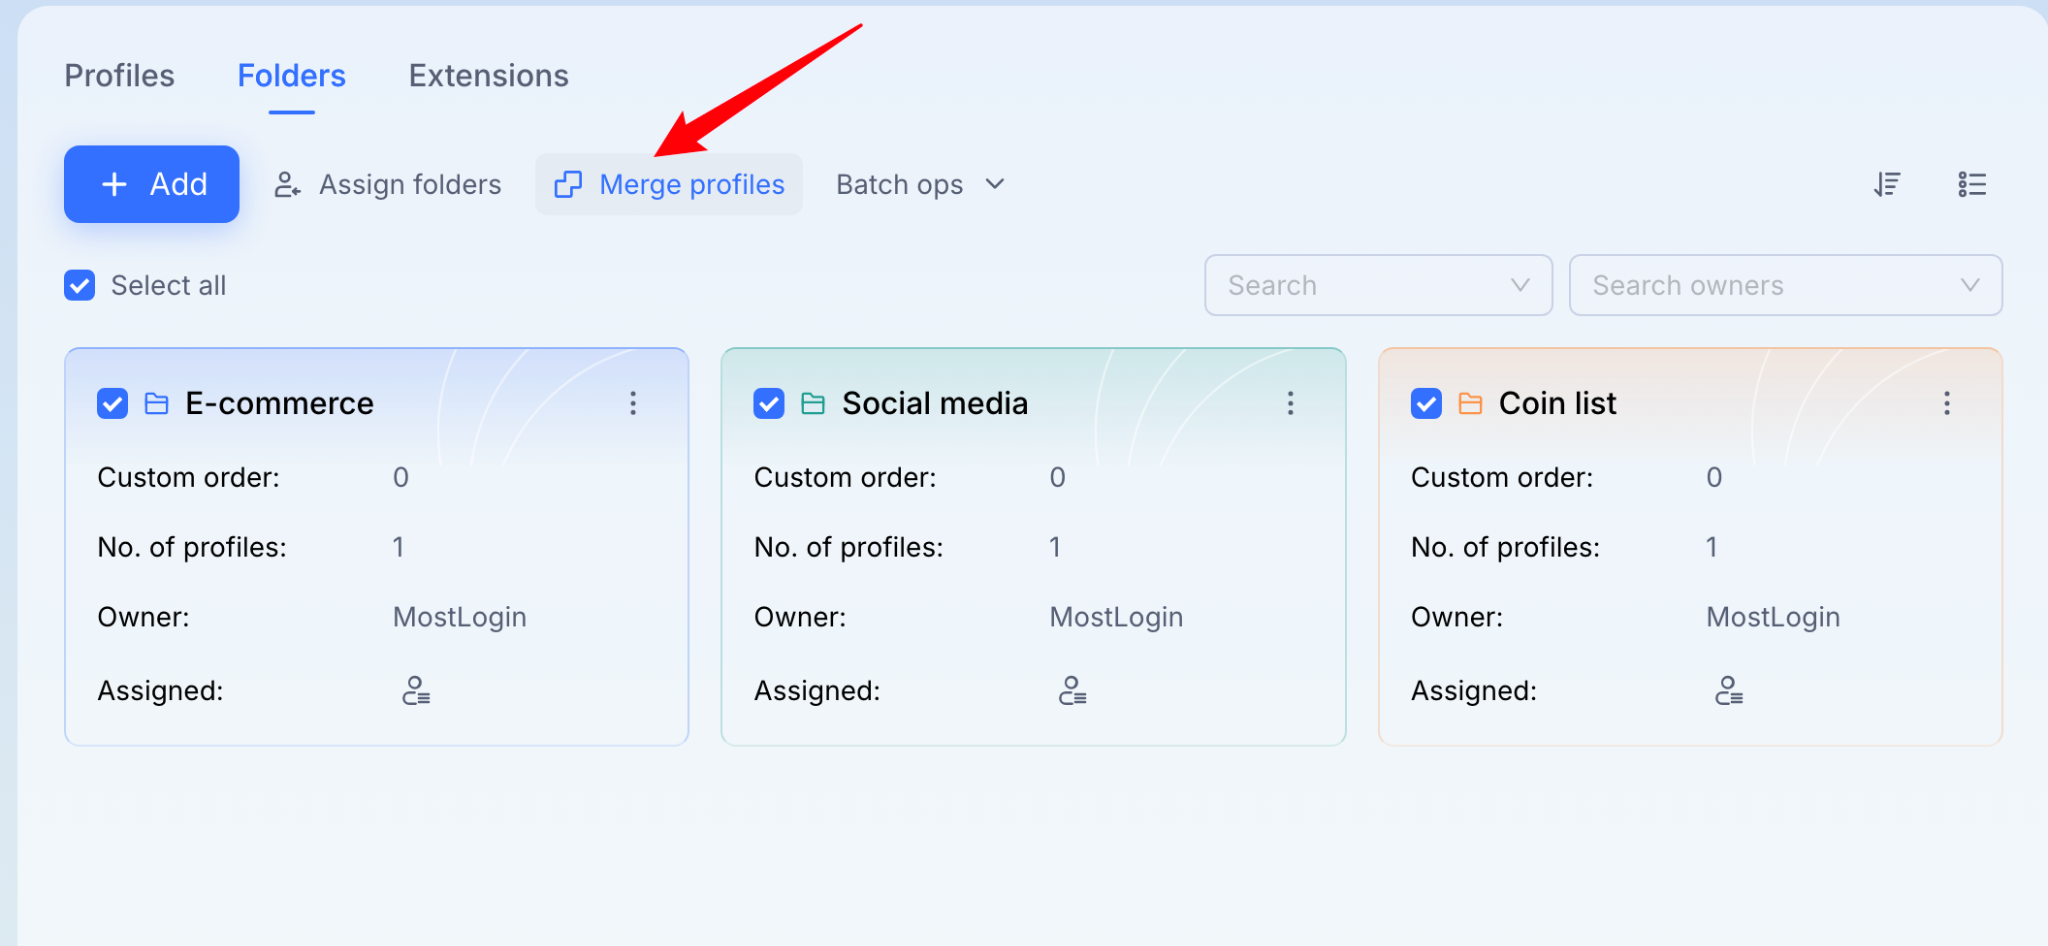Viewport: 2048px width, 946px height.
Task: Click the orange Coin list folder icon
Action: point(1470,404)
